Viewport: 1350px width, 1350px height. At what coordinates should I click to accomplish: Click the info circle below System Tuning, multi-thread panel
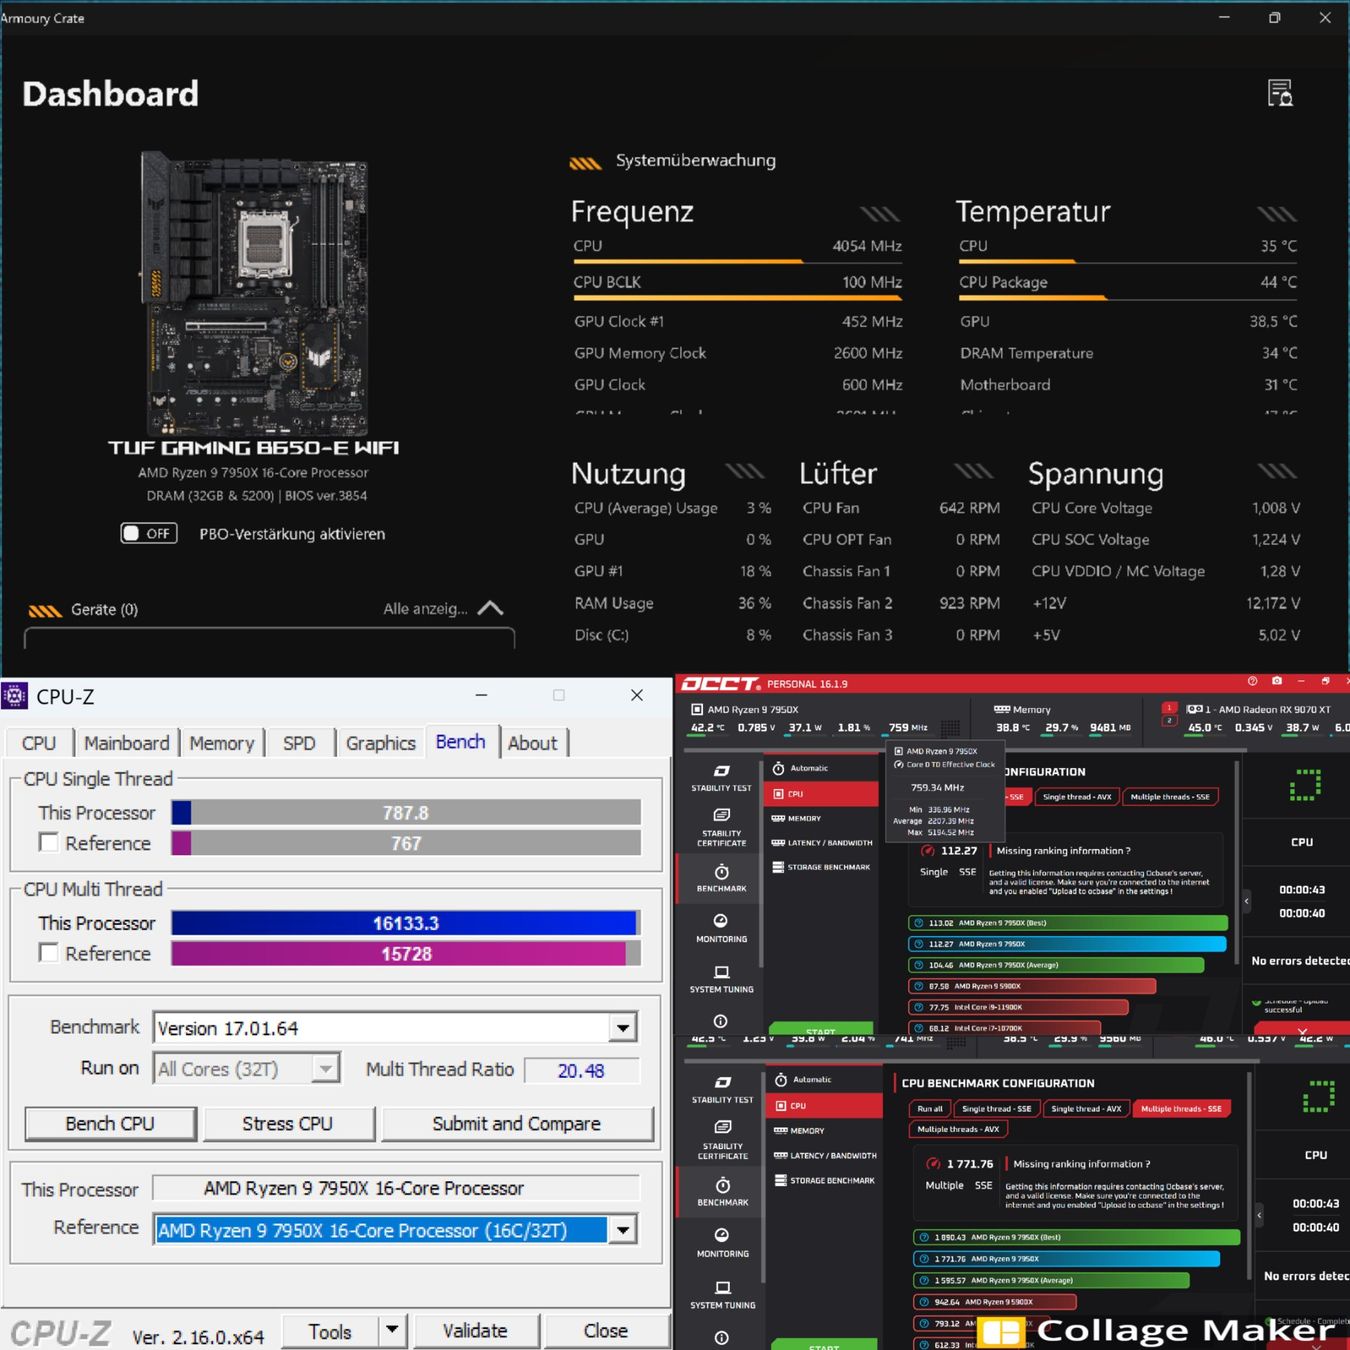(722, 1338)
